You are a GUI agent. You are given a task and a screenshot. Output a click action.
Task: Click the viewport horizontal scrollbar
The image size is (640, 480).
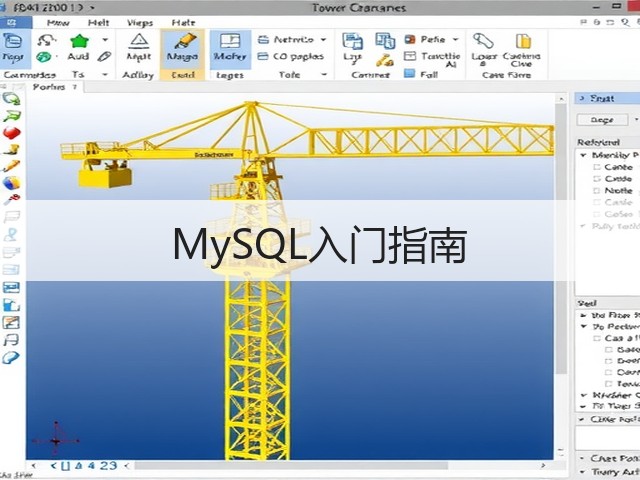pyautogui.click(x=291, y=465)
